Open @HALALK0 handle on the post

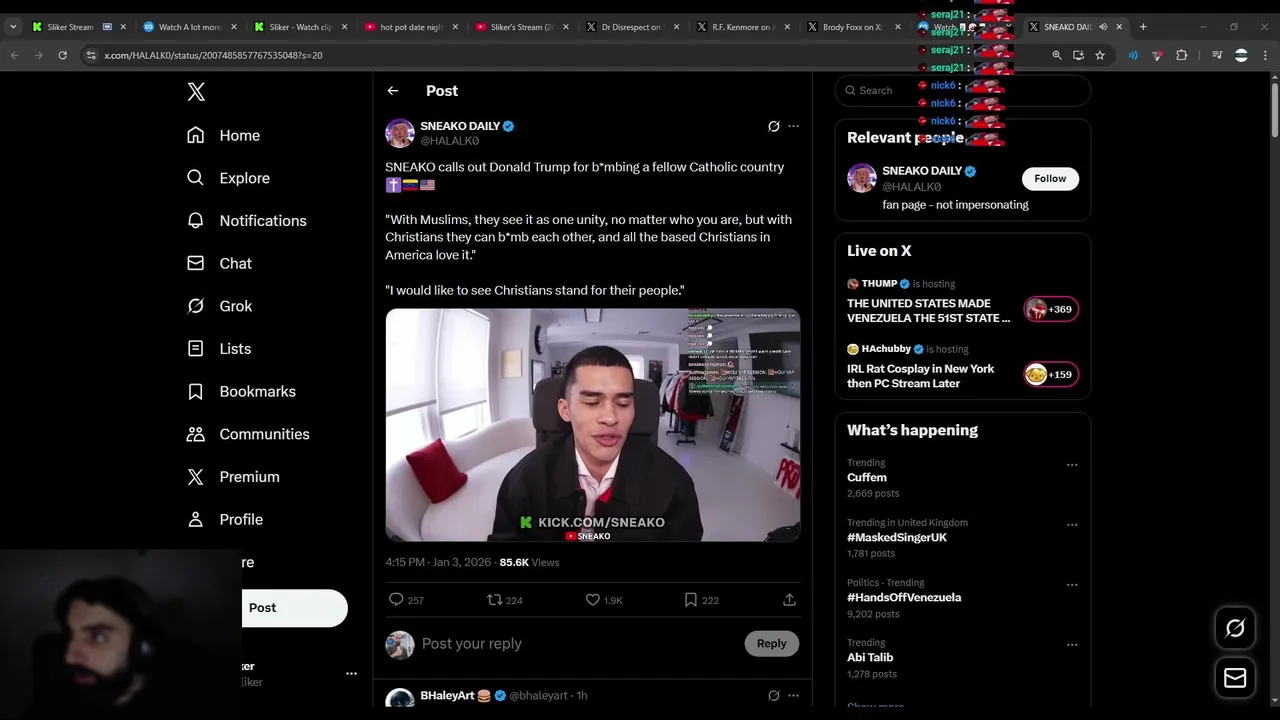pos(450,141)
